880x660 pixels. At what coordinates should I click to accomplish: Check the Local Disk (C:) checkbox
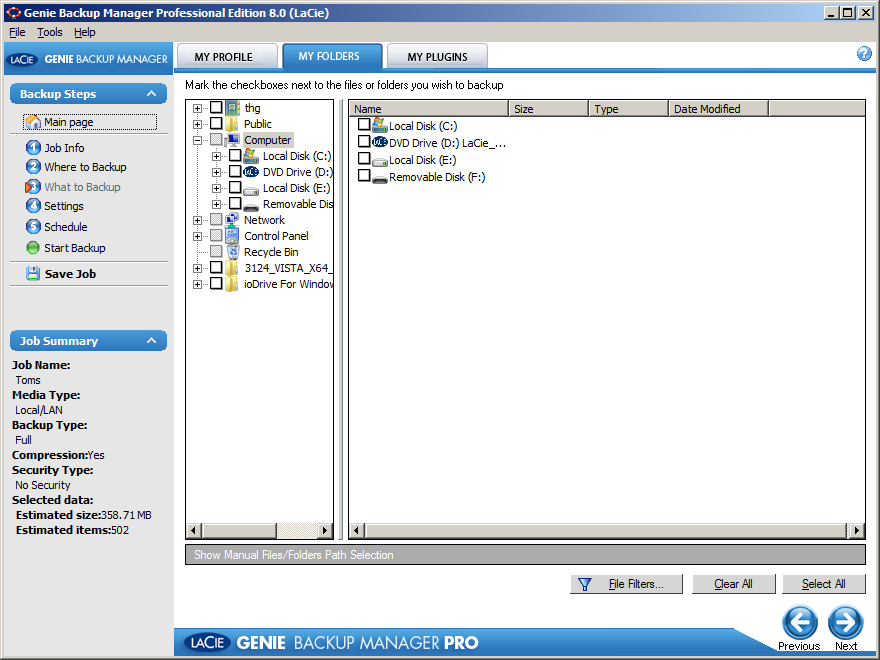[x=364, y=125]
